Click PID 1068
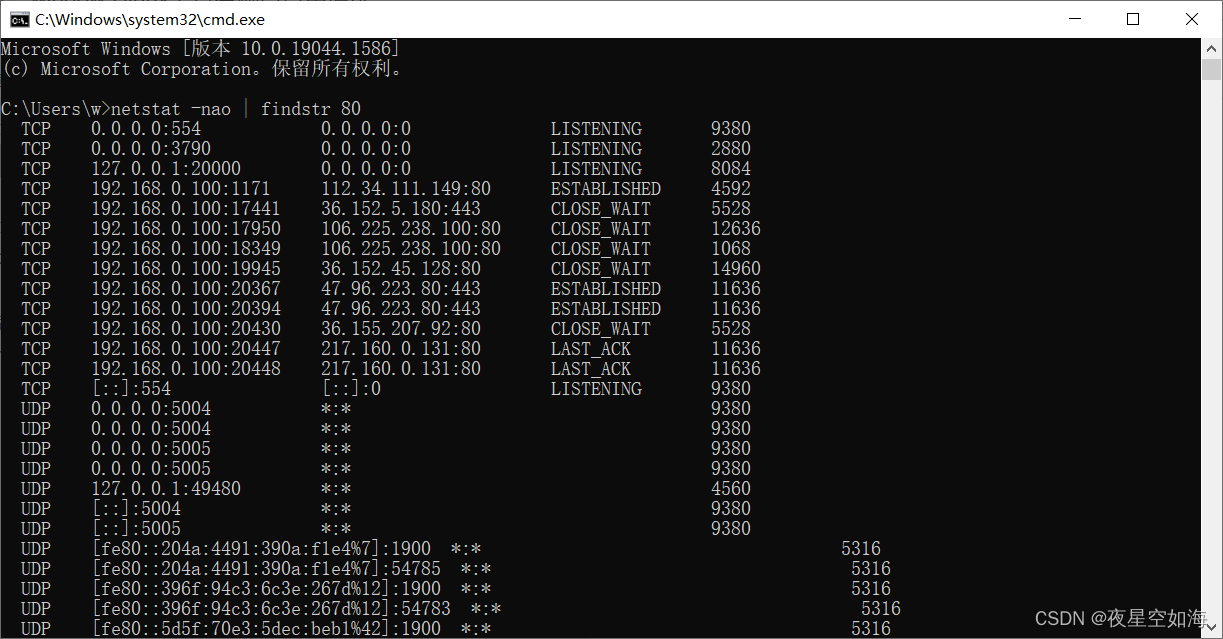This screenshot has height=639, width=1223. [731, 249]
